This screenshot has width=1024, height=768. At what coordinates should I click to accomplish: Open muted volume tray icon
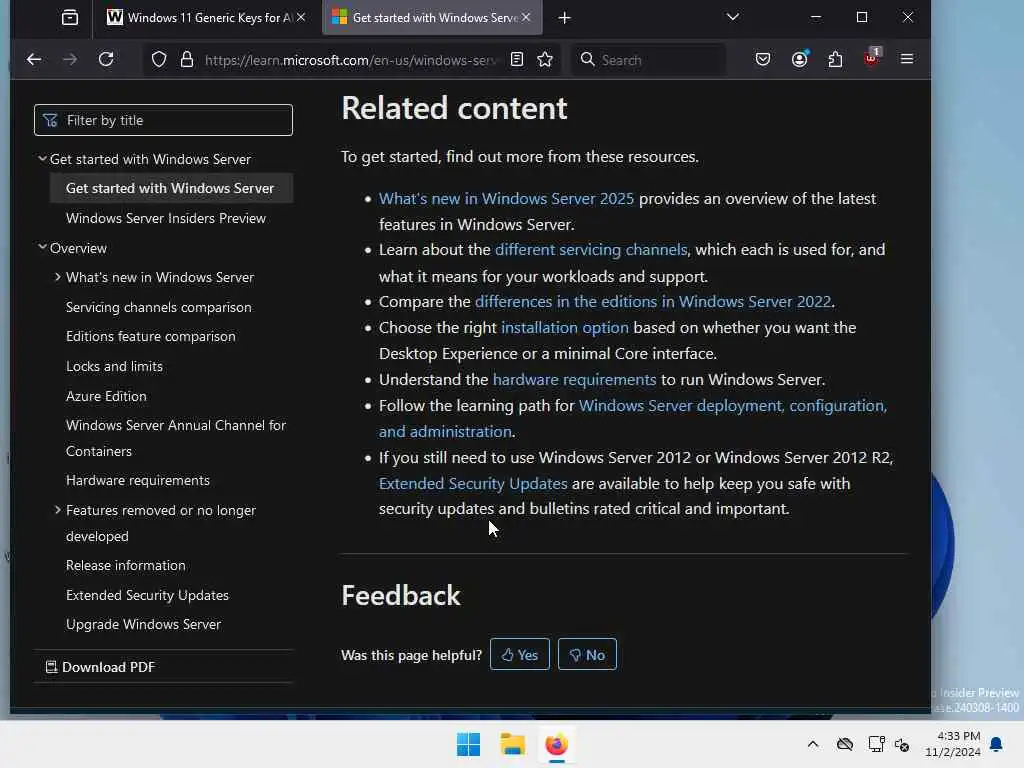(902, 744)
